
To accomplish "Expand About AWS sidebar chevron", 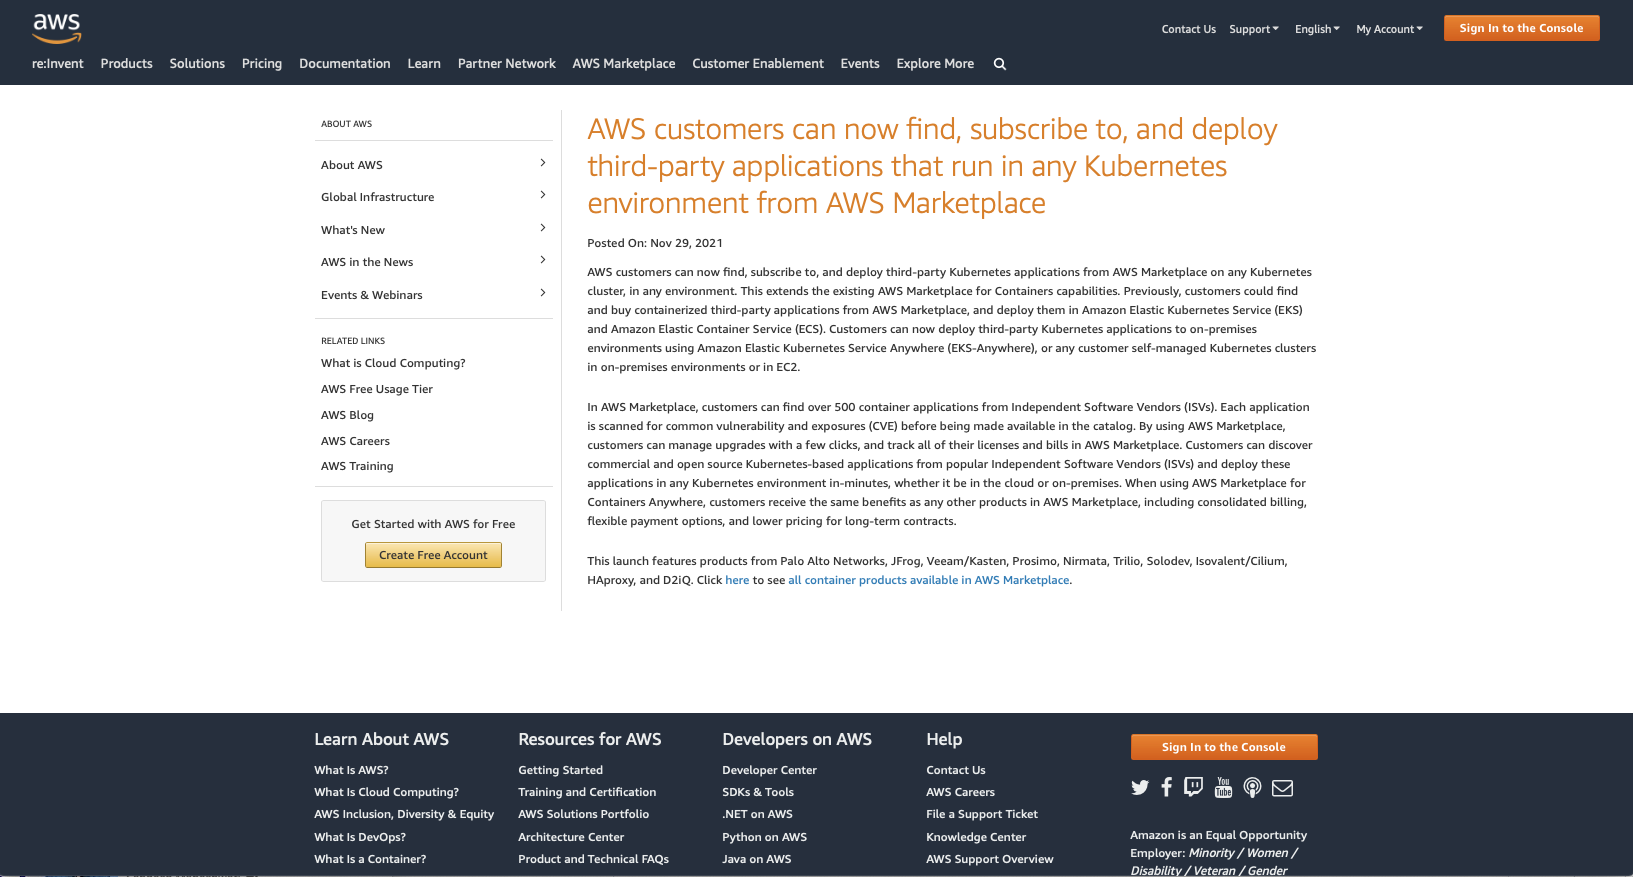I will (543, 163).
